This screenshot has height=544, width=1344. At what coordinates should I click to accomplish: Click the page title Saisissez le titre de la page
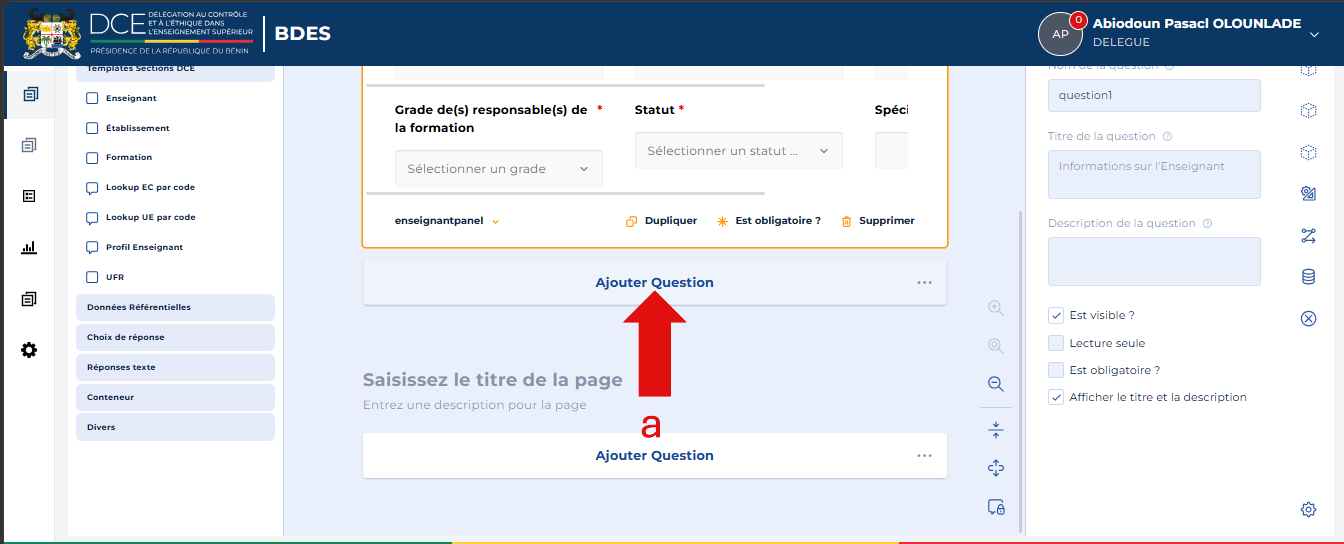click(x=493, y=381)
